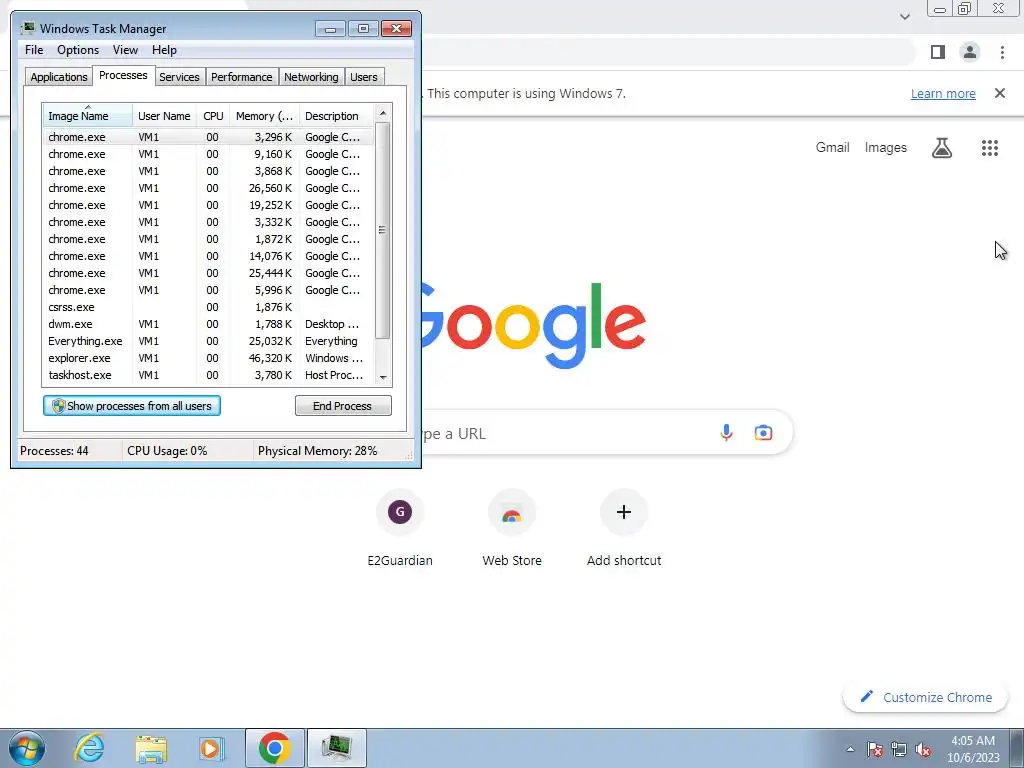Open the Gmail link

point(832,148)
